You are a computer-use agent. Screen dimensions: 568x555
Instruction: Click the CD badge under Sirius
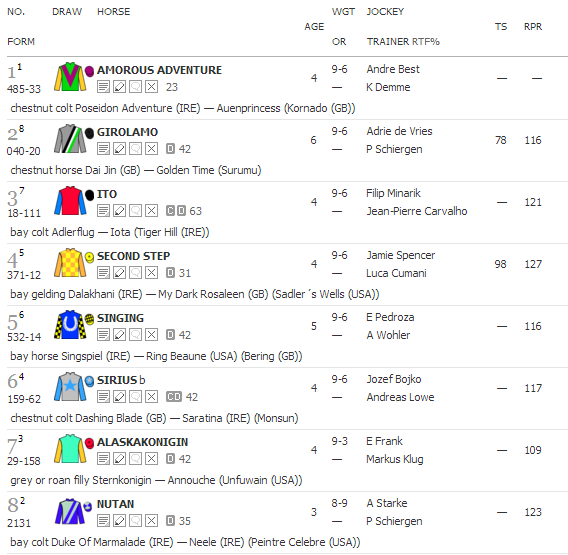[x=174, y=397]
